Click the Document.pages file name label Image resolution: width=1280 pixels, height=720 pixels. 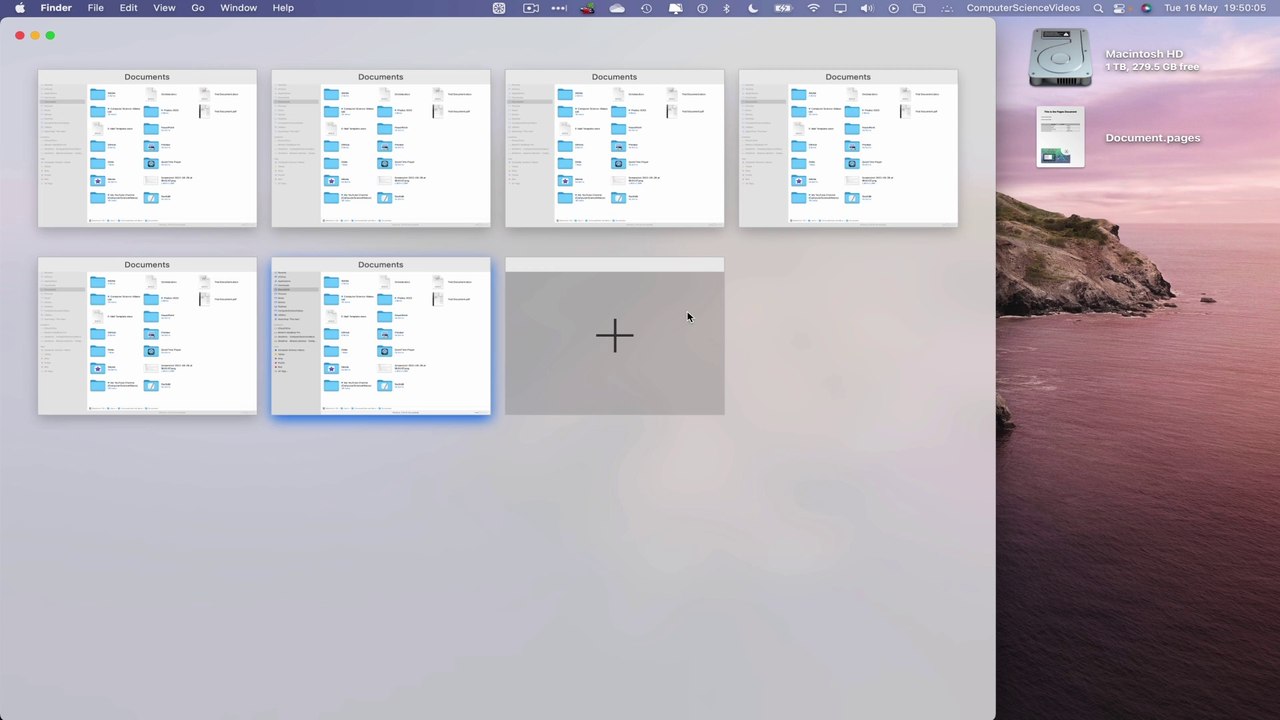(1153, 138)
